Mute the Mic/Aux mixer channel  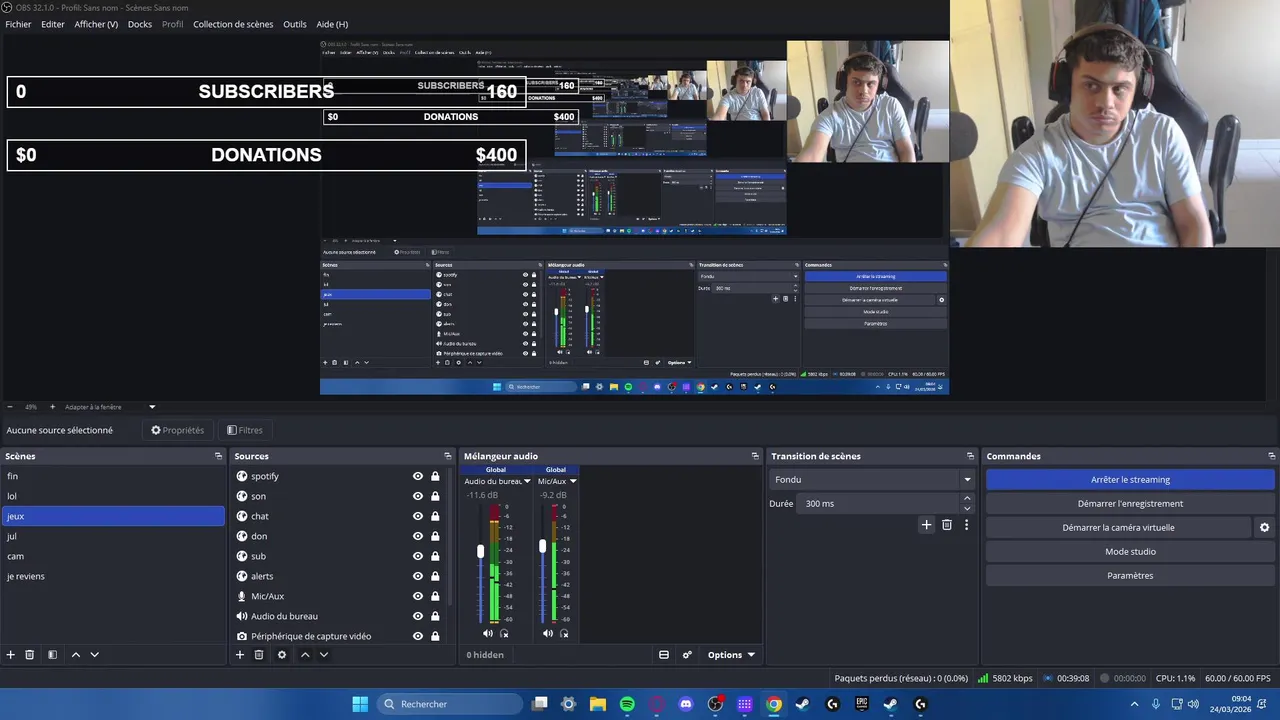tap(548, 633)
